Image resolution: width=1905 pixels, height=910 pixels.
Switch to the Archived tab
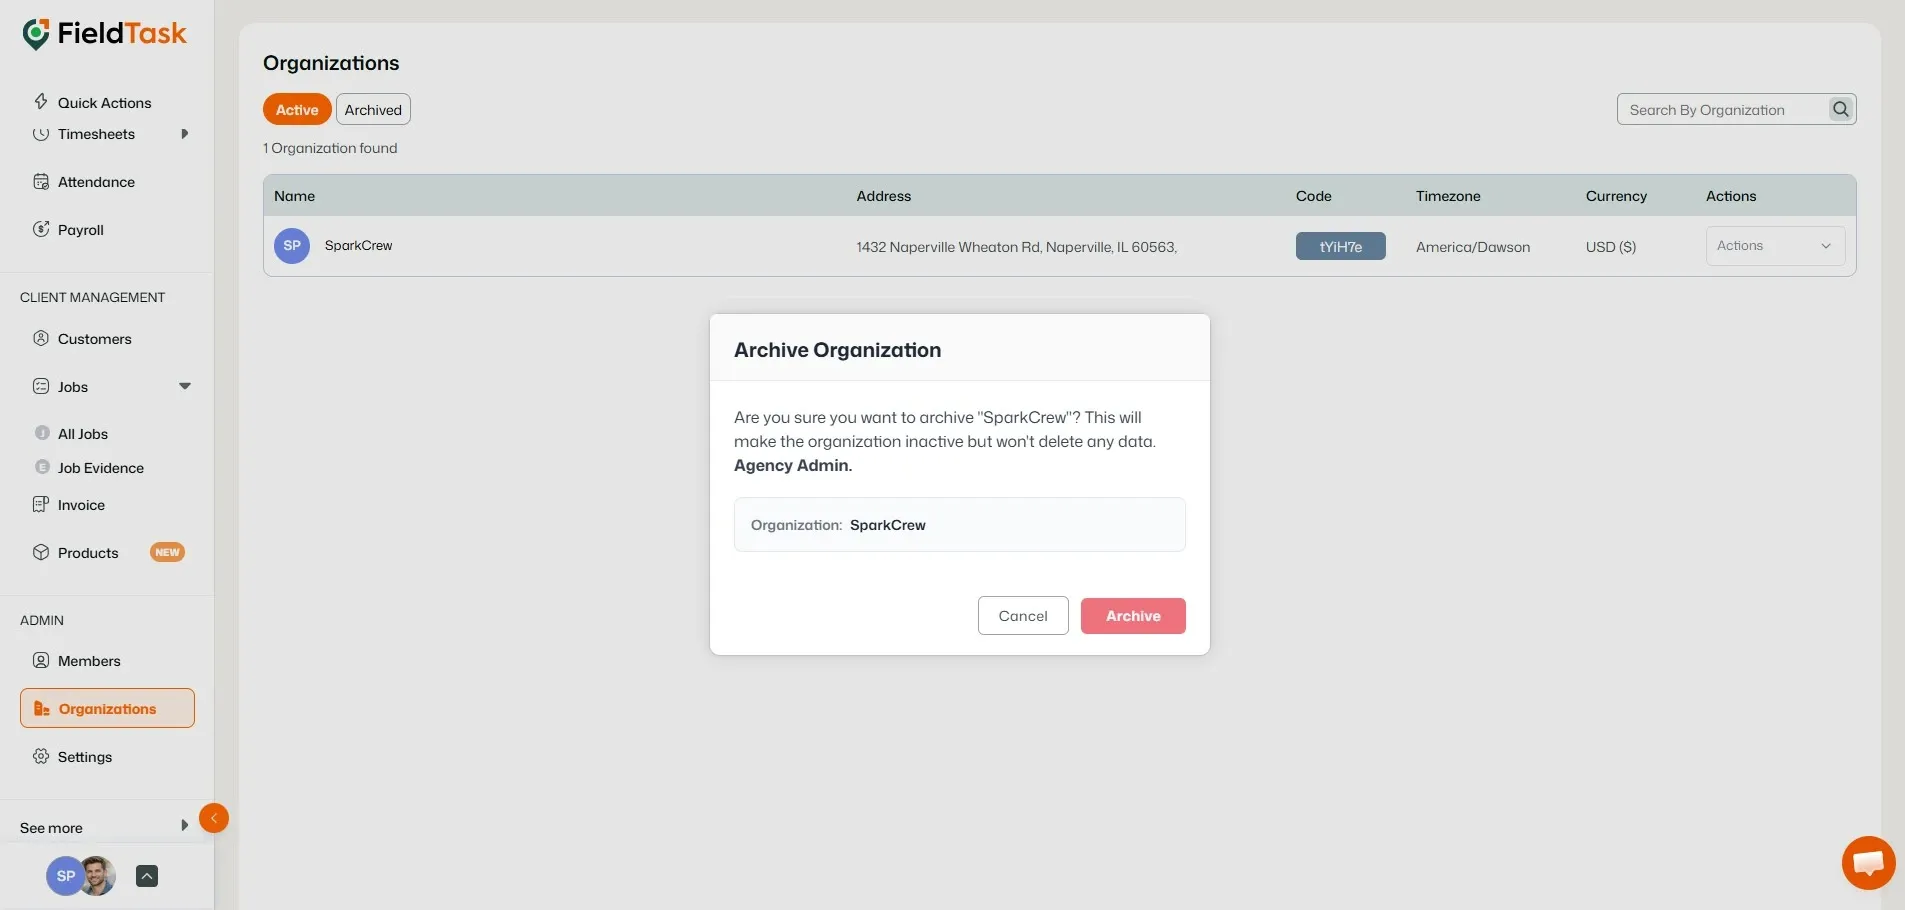(373, 109)
